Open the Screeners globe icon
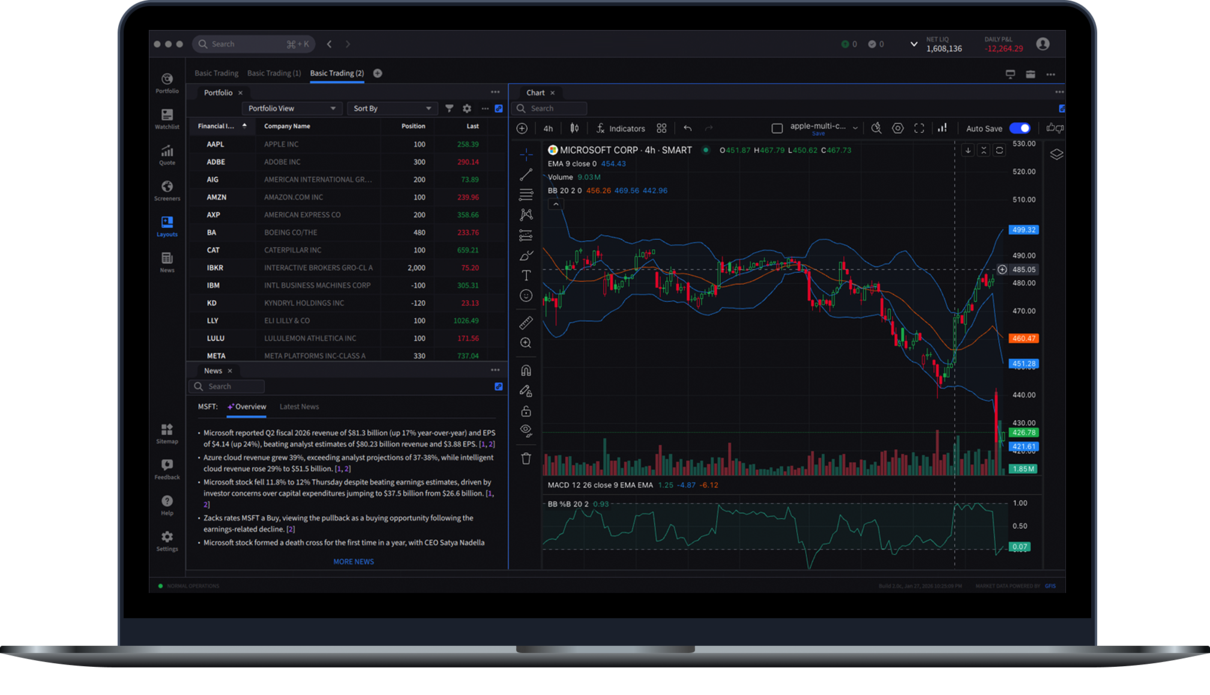Screen dimensions: 1210x695 167,190
